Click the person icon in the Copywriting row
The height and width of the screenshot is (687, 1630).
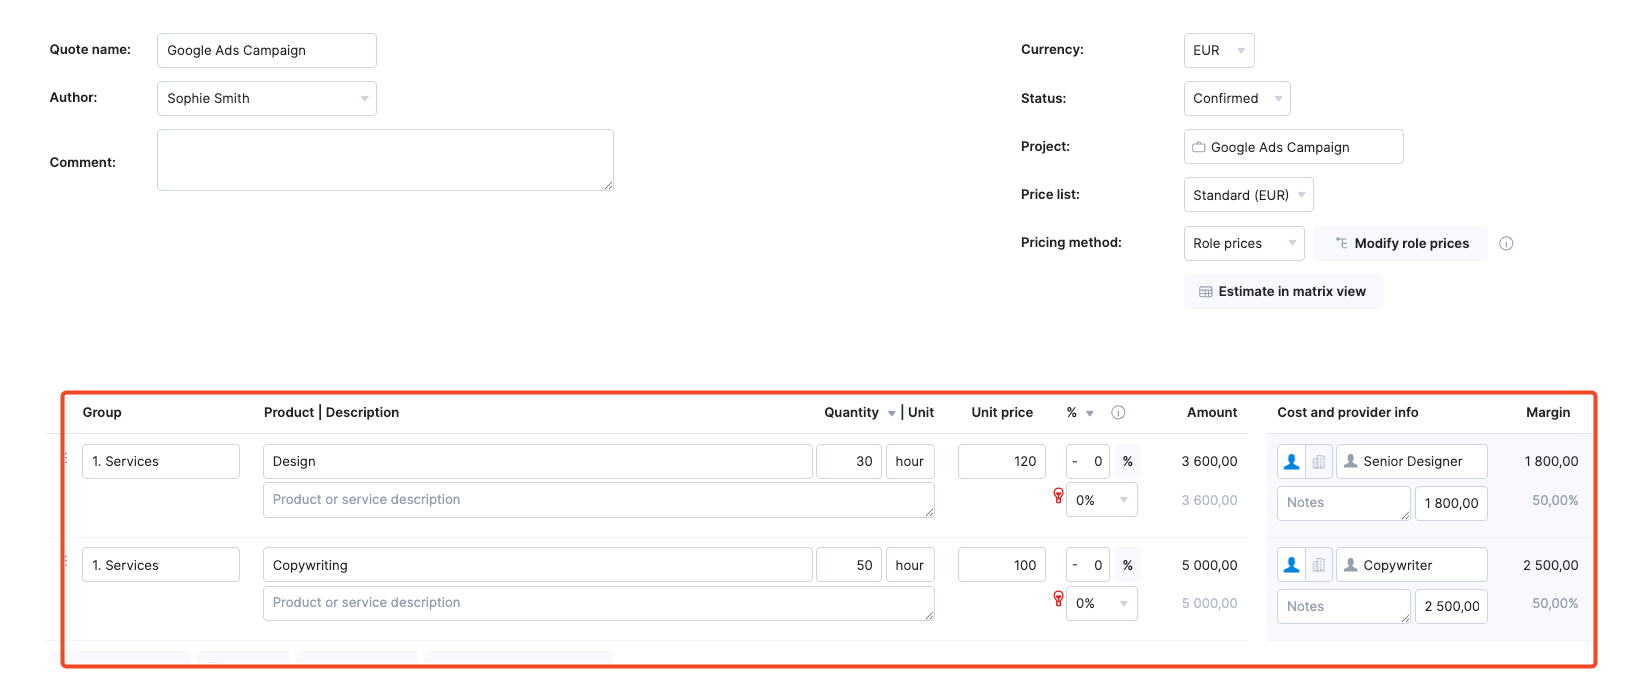(x=1291, y=565)
